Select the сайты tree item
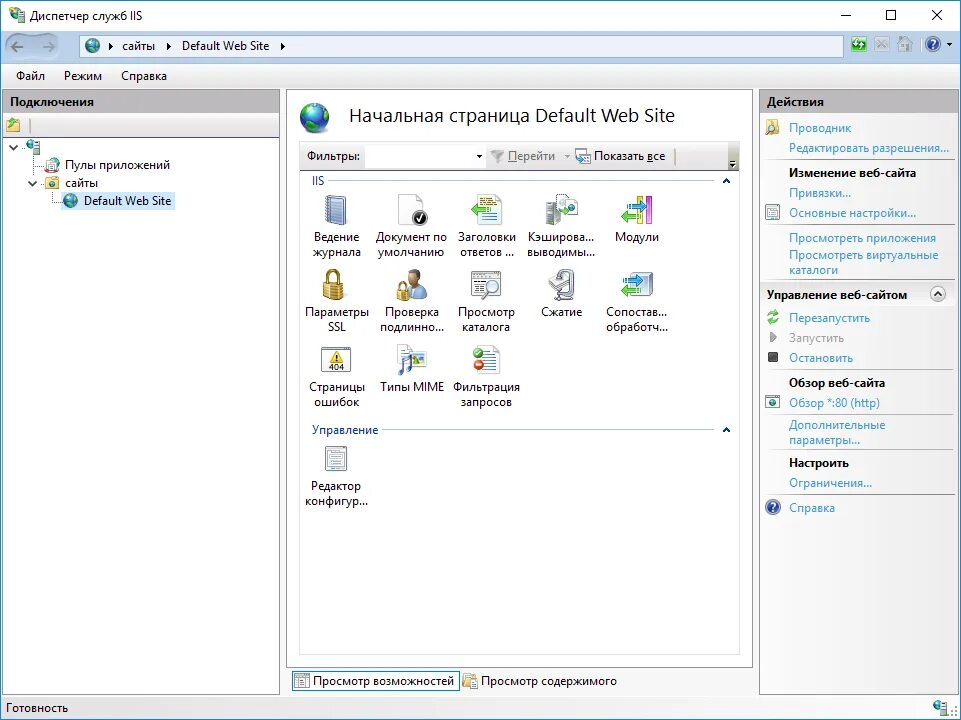Image resolution: width=961 pixels, height=720 pixels. click(x=82, y=183)
